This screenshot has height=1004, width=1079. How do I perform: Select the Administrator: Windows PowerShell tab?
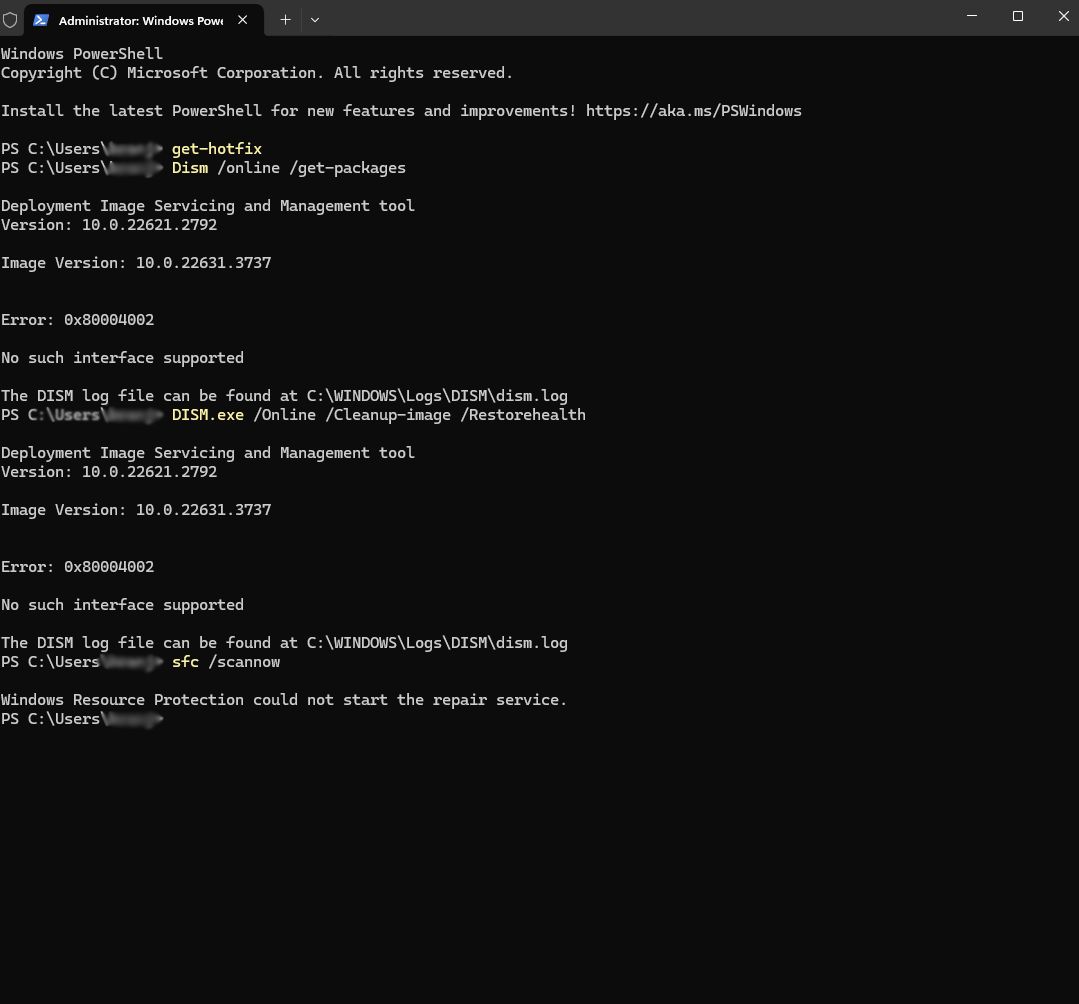point(144,20)
